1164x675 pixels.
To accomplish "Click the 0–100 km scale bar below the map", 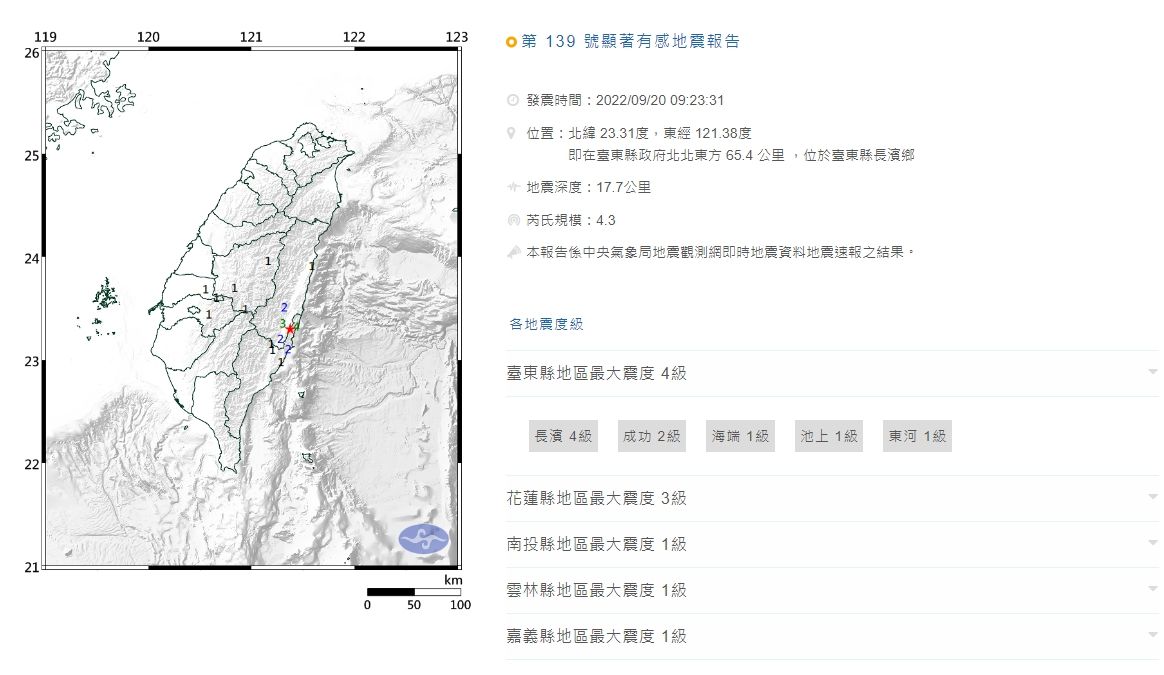I will pyautogui.click(x=413, y=592).
